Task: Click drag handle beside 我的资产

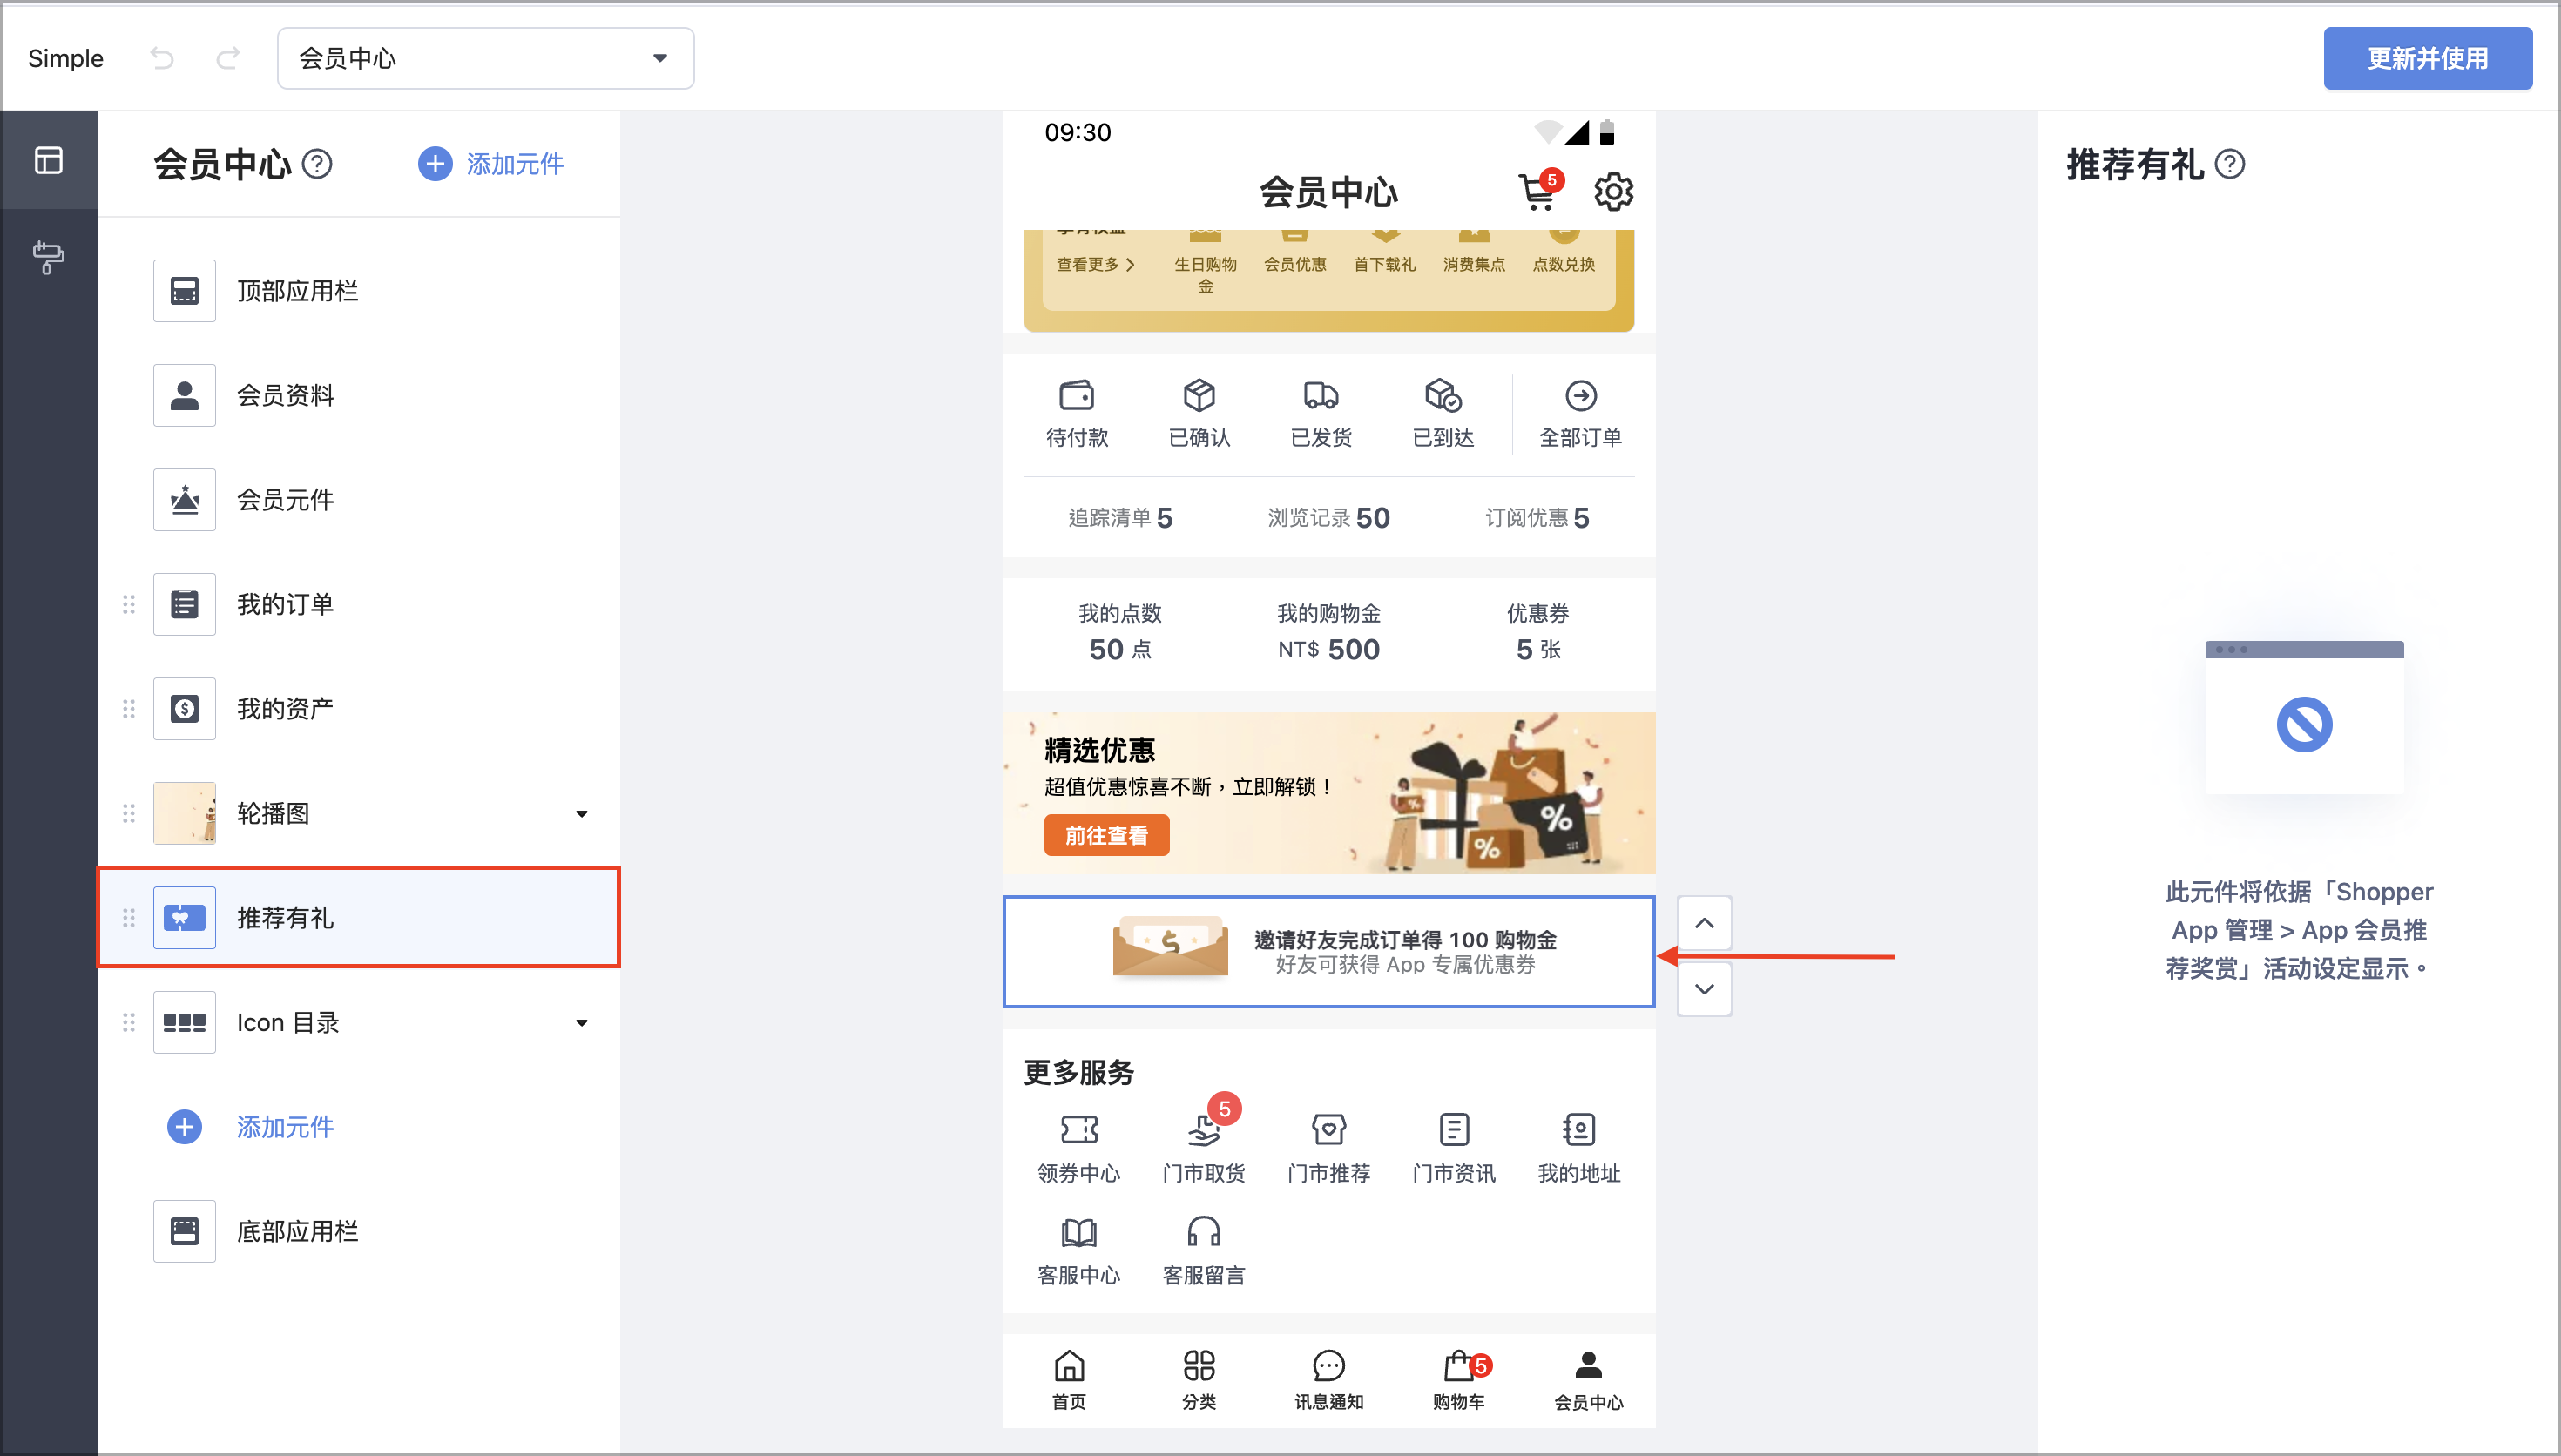Action: [x=128, y=709]
